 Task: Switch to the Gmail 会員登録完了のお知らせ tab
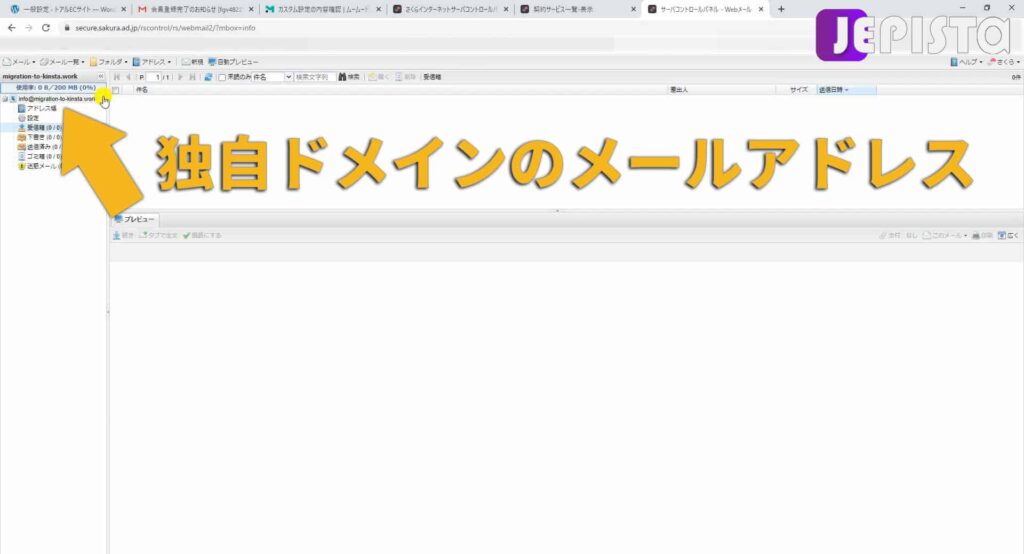(194, 10)
